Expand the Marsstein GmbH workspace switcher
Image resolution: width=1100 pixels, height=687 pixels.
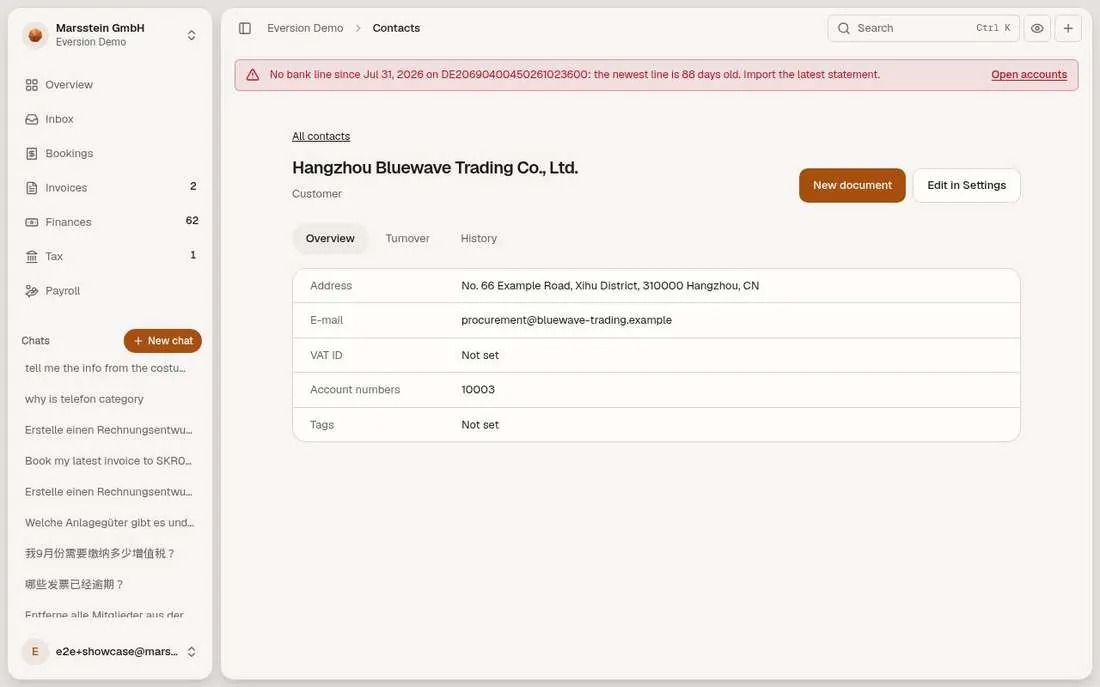tap(192, 35)
